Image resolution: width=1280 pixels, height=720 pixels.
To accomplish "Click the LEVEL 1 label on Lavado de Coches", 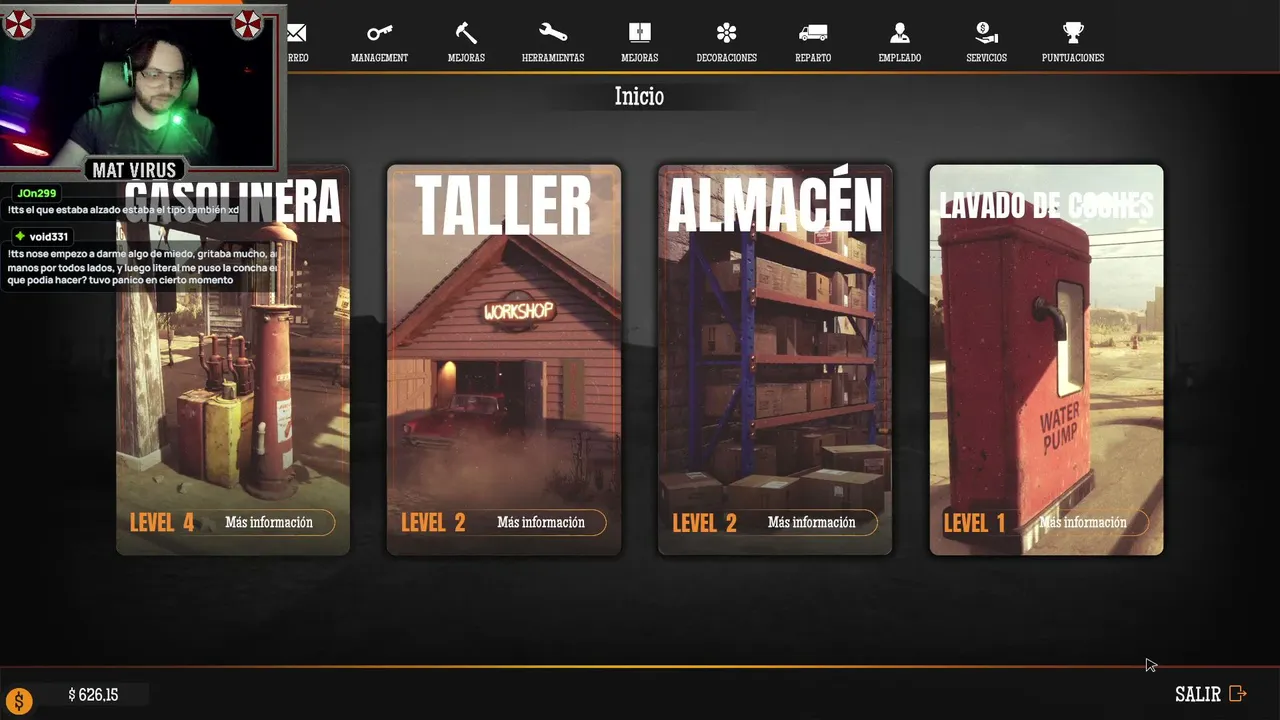I will [975, 522].
